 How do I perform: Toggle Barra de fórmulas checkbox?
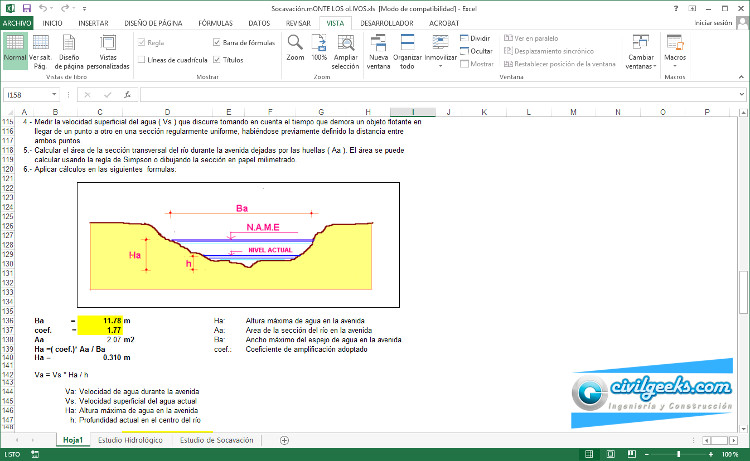[x=217, y=43]
